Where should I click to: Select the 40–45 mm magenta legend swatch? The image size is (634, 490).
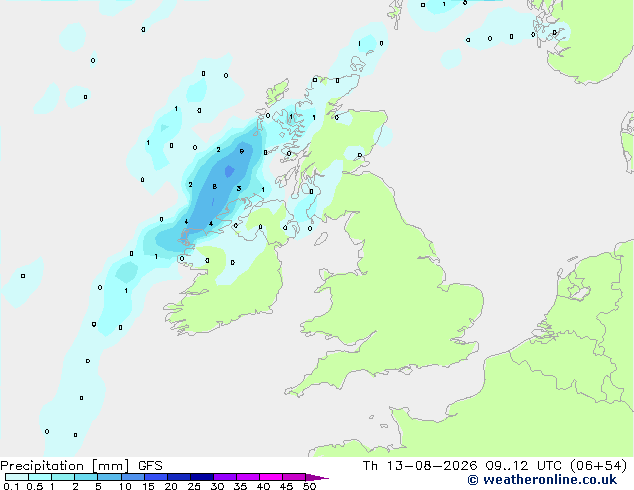271,477
